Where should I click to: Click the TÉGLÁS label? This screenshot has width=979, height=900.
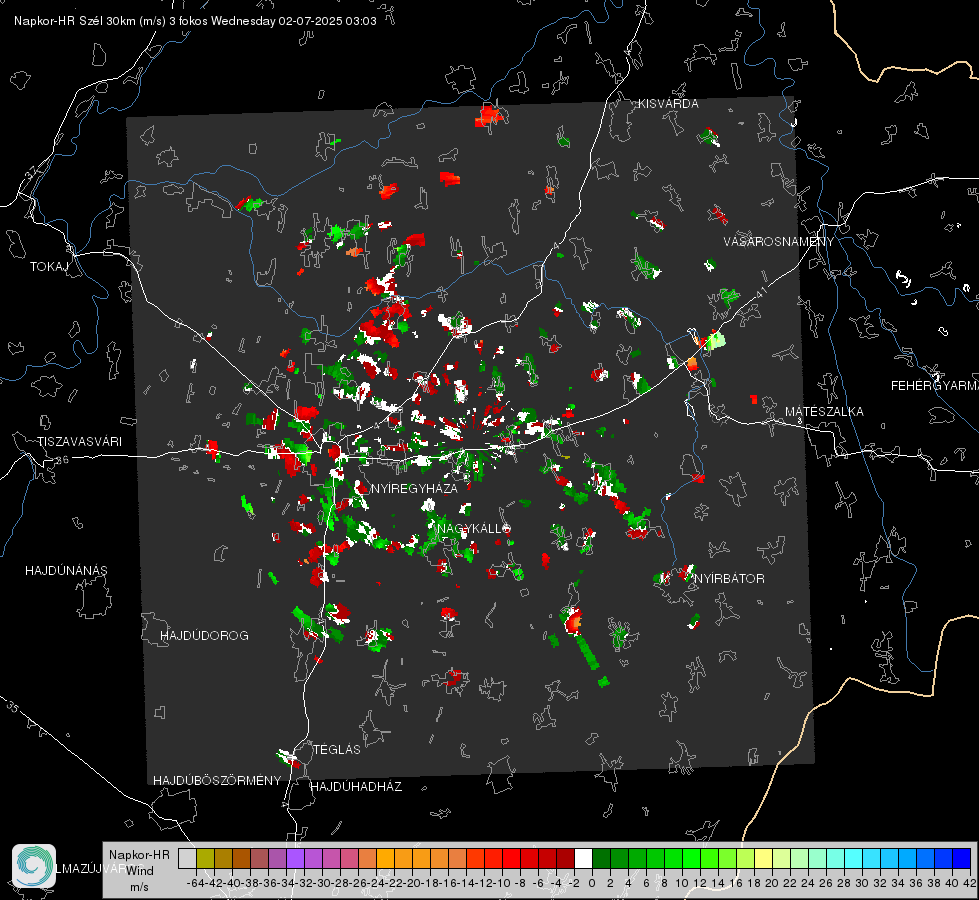click(x=337, y=749)
